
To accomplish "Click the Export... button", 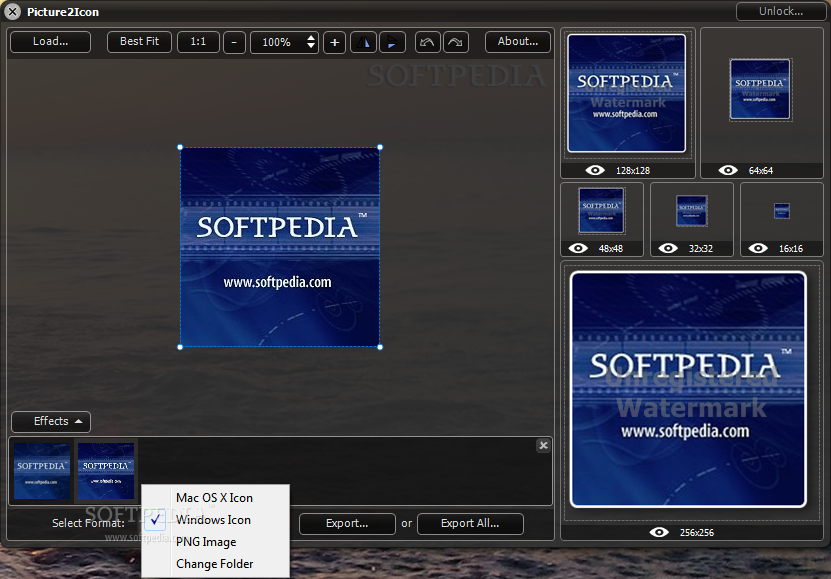I will pyautogui.click(x=347, y=523).
